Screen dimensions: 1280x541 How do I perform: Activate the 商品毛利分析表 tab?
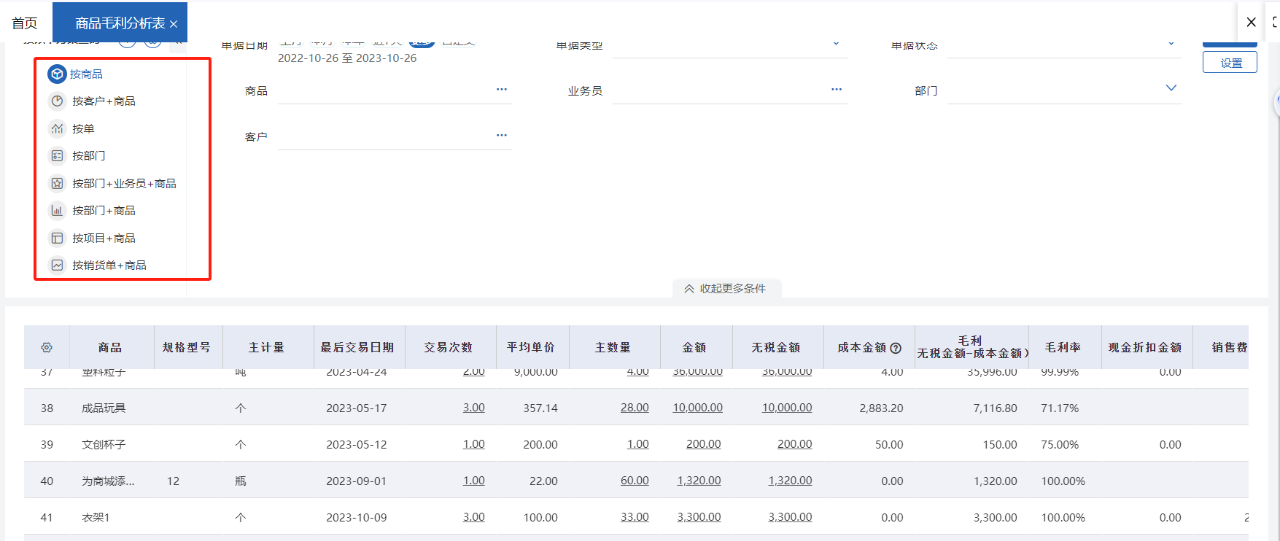[x=120, y=23]
